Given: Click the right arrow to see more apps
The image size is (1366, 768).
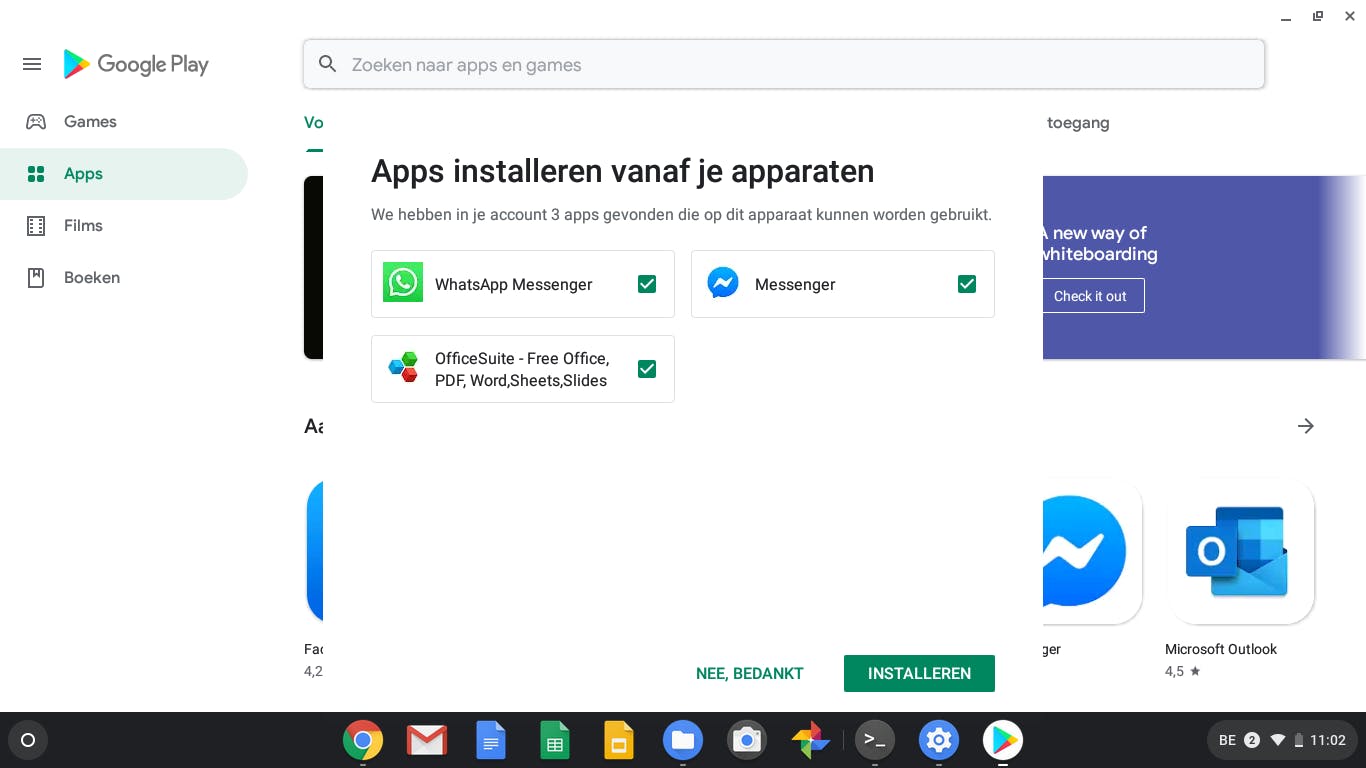Looking at the screenshot, I should pyautogui.click(x=1305, y=426).
